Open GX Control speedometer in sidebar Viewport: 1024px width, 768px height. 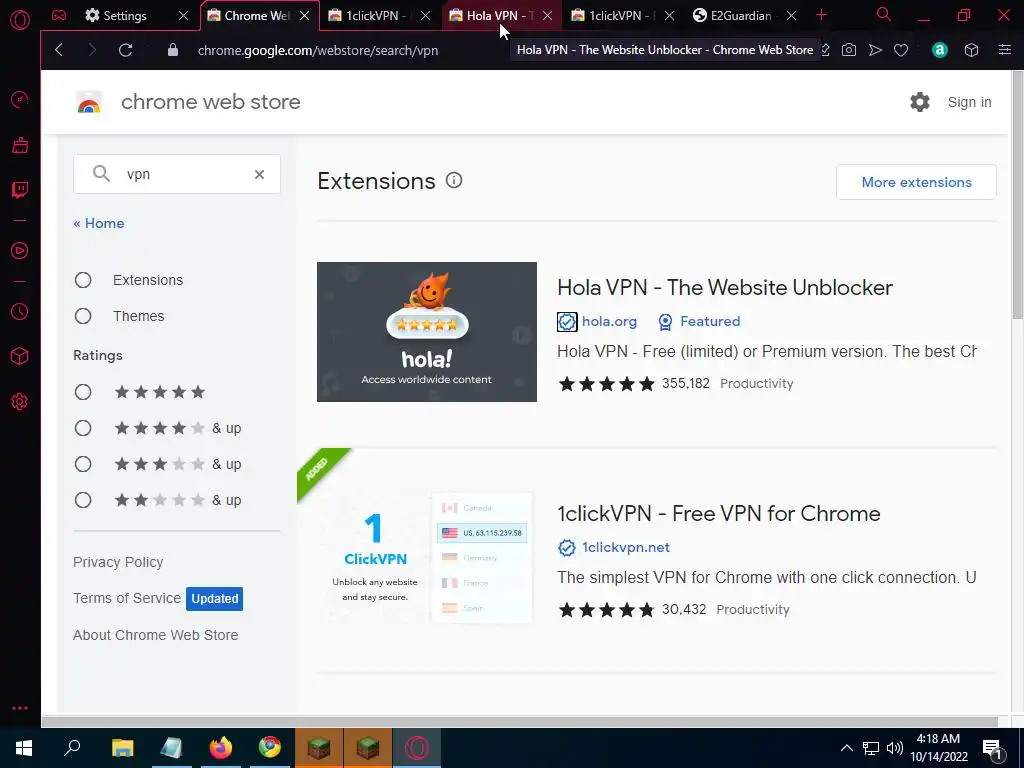tap(20, 99)
